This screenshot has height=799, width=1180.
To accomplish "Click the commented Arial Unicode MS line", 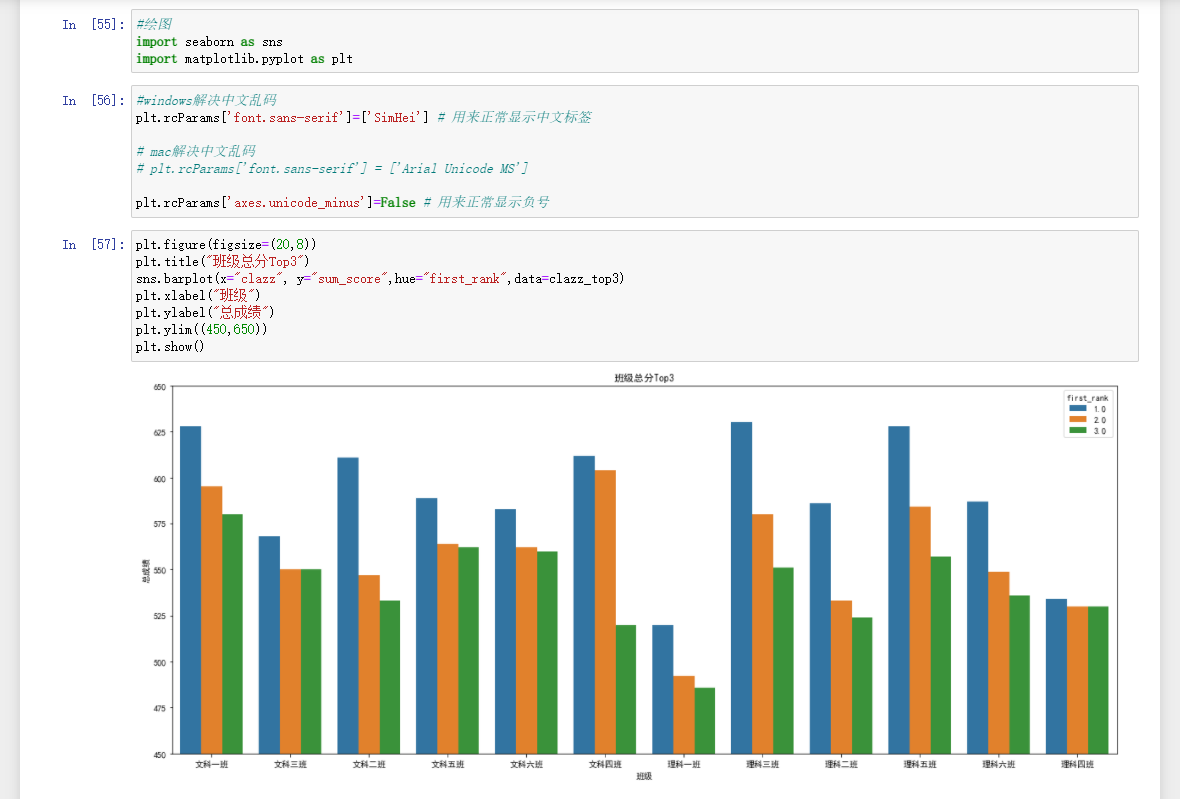I will pyautogui.click(x=332, y=169).
